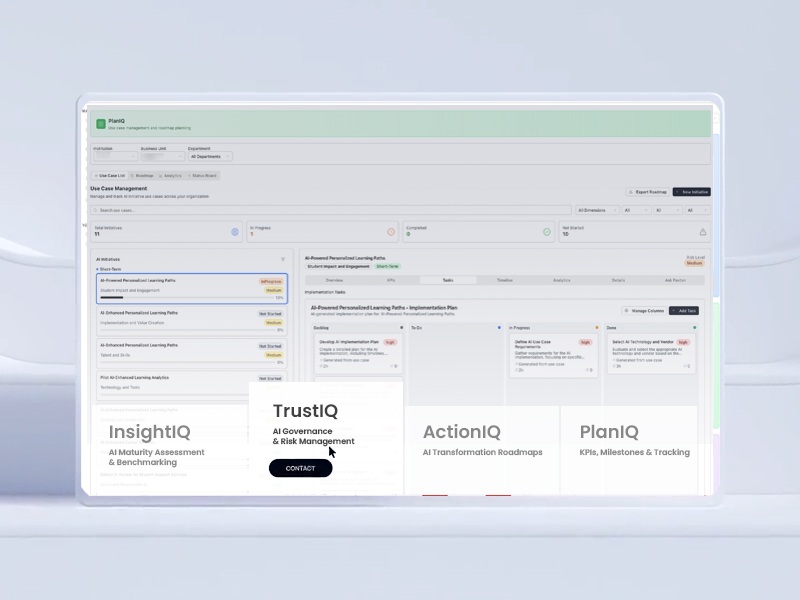This screenshot has height=600, width=800.
Task: Click the Export Roadmap button
Action: tap(647, 191)
